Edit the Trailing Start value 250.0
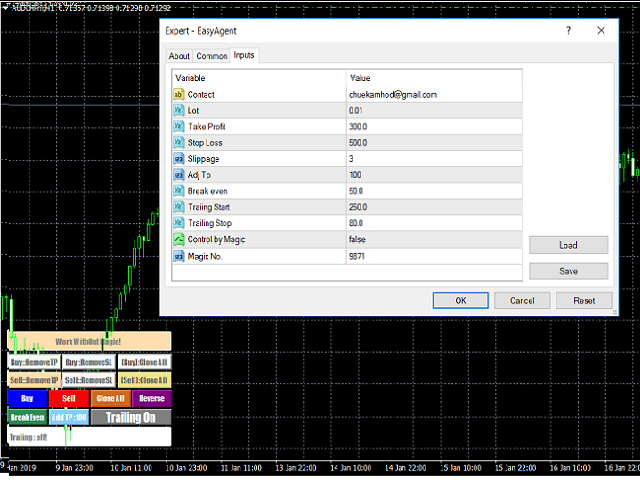Viewport: 640px width, 480px height. (434, 207)
